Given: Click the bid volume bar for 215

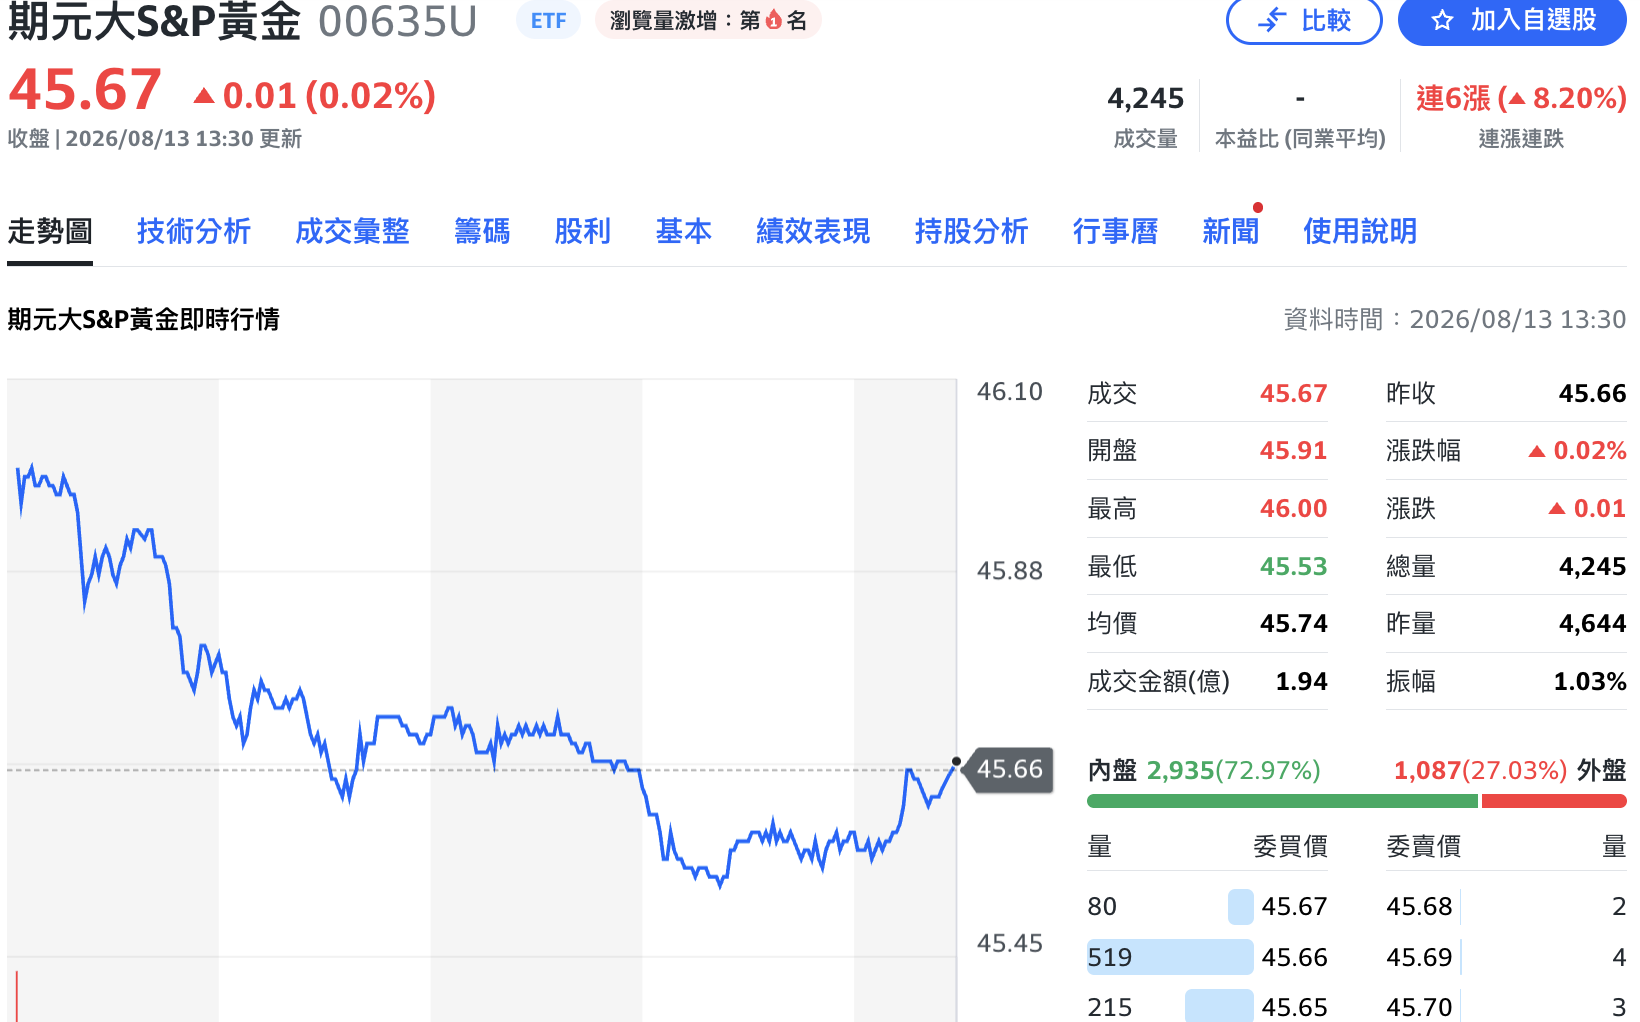Looking at the screenshot, I should click(1219, 1006).
